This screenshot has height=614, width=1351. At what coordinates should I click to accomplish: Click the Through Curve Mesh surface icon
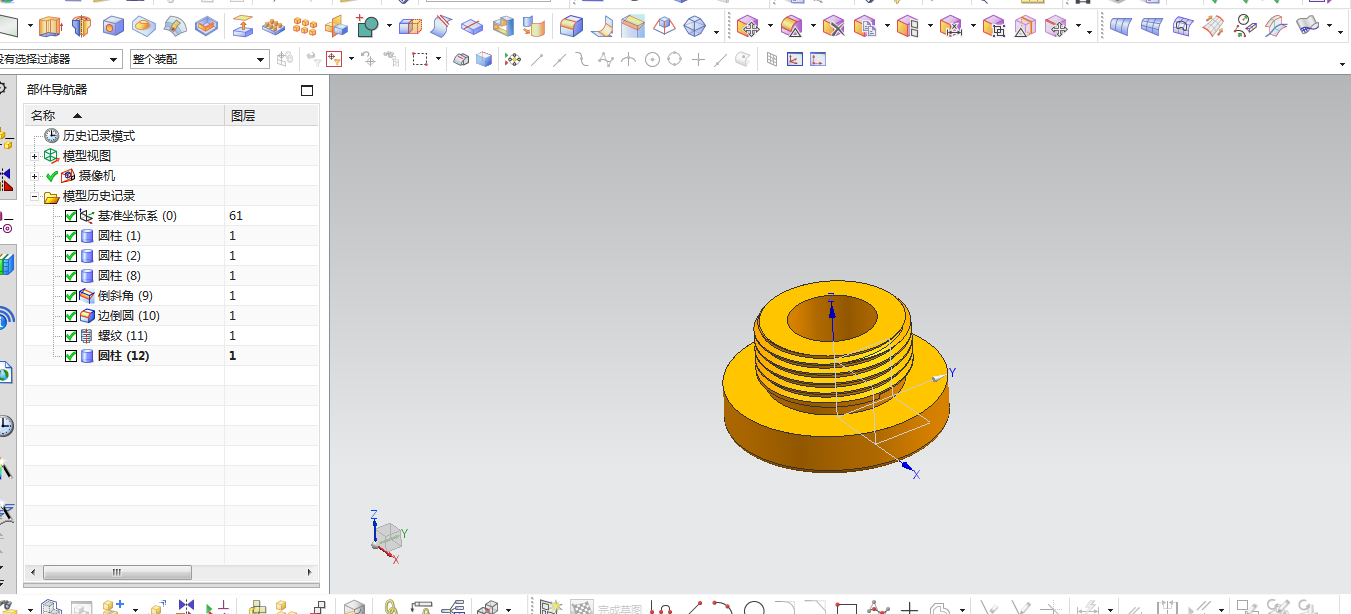click(1152, 26)
